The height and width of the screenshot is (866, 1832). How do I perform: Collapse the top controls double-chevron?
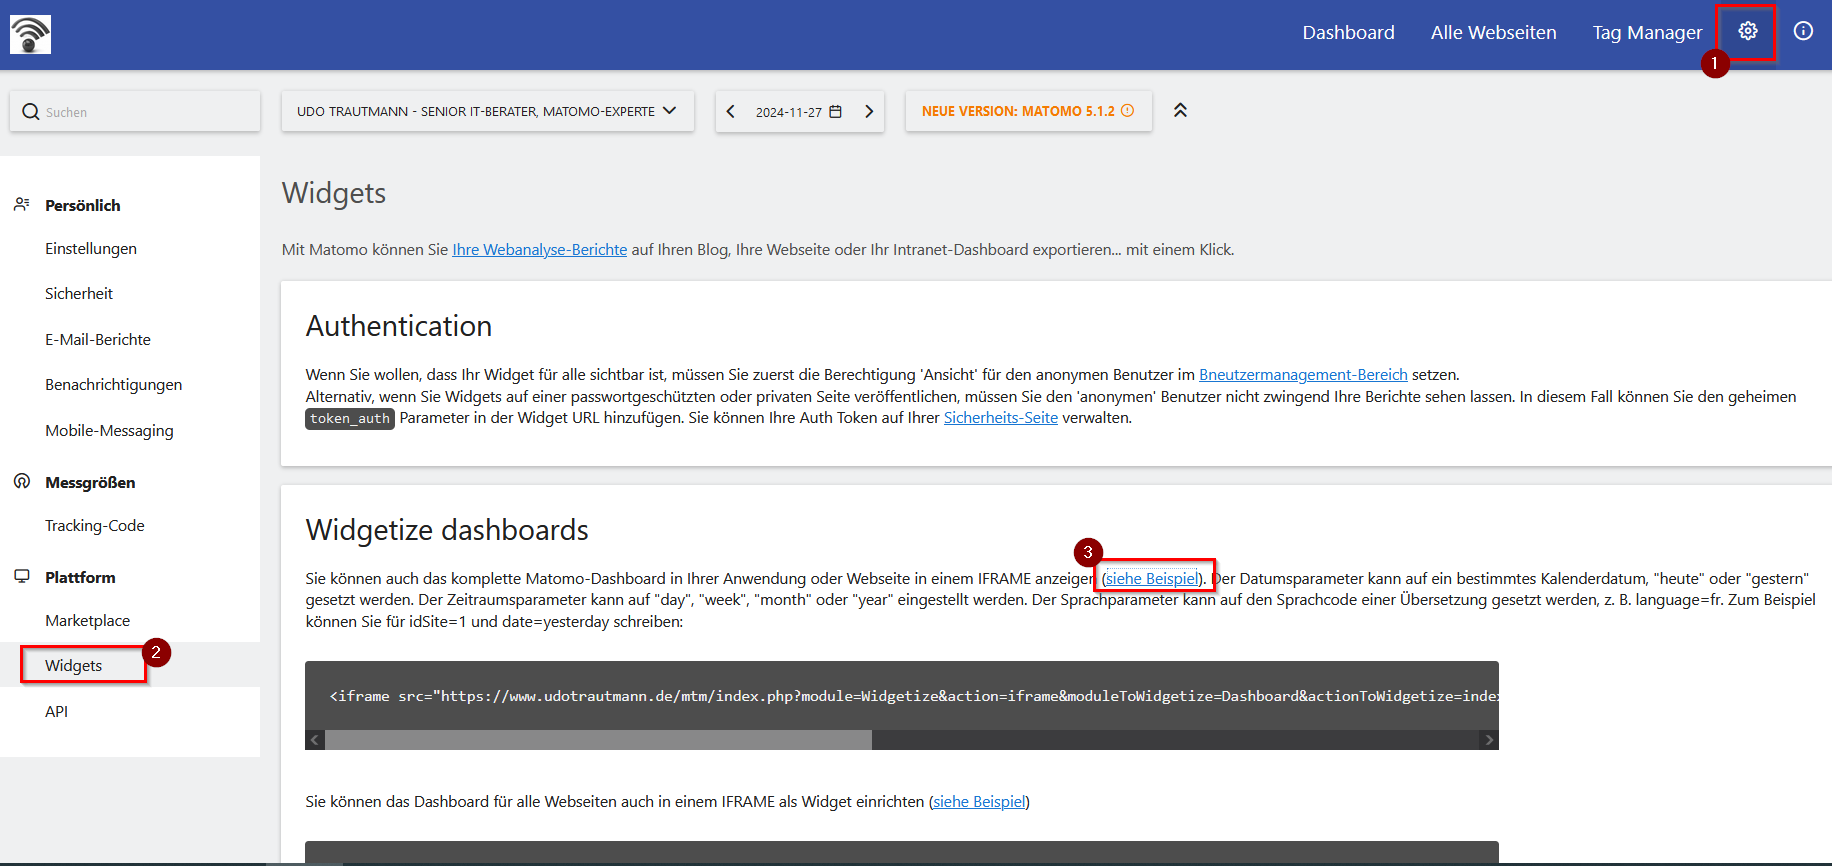1180,110
